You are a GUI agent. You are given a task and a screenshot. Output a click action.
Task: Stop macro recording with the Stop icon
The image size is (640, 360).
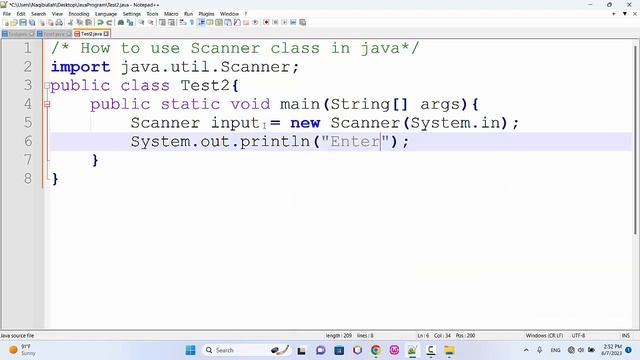[275, 22]
